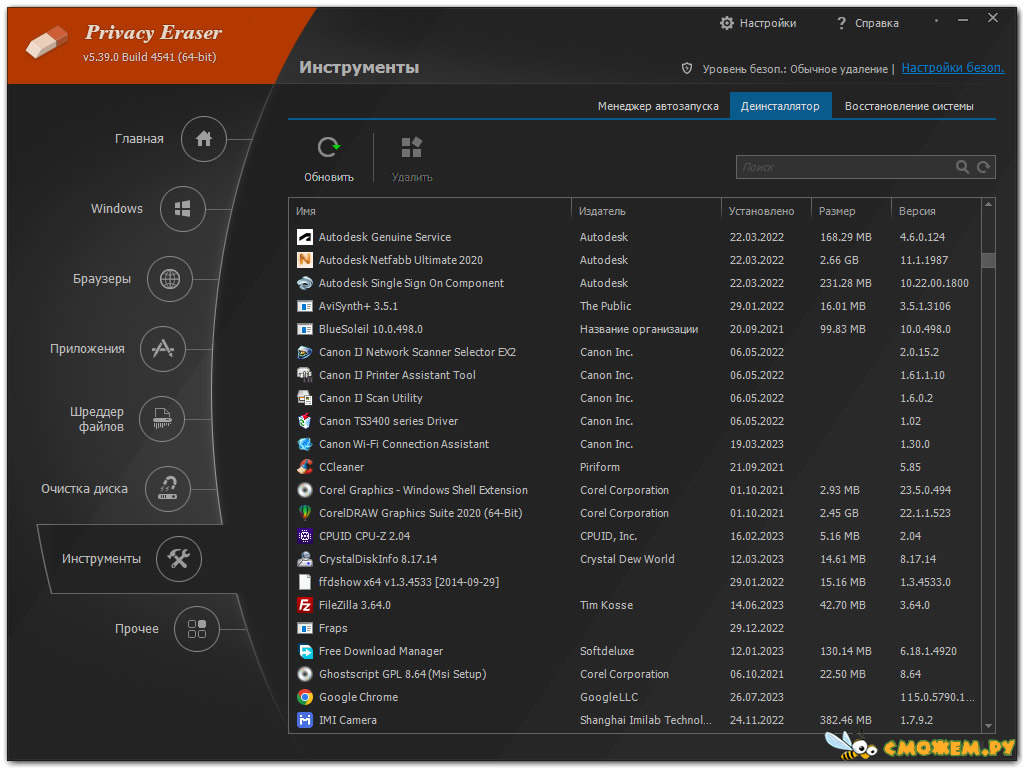This screenshot has height=772, width=1026.
Task: Click the CCleaner program icon
Action: coord(305,467)
